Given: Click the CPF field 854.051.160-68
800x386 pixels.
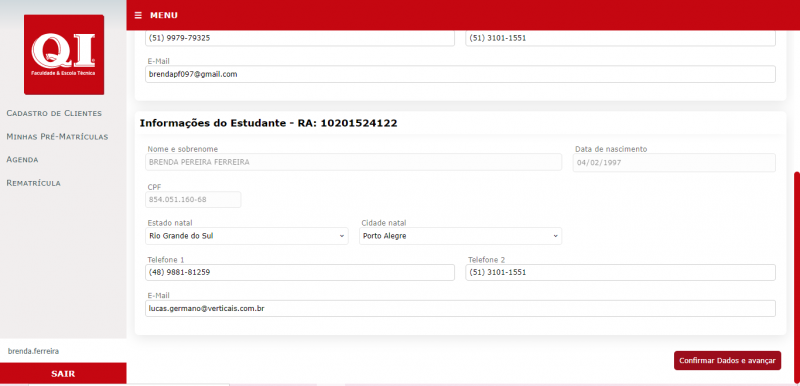Looking at the screenshot, I should 193,199.
